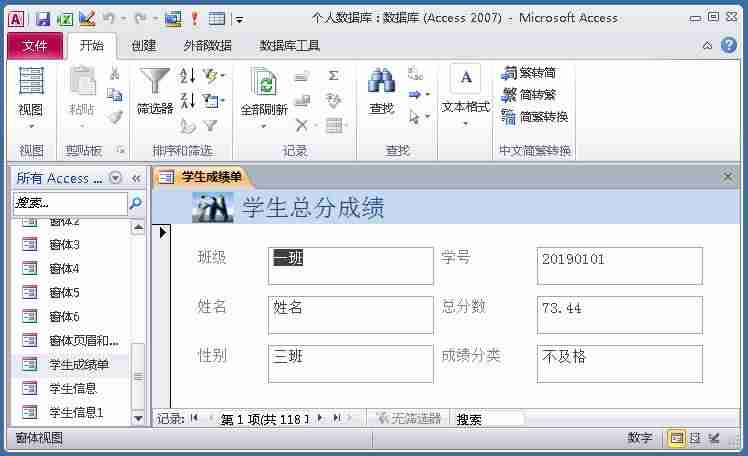Viewport: 748px width, 456px height.
Task: Go to last record navigation button
Action: [337, 418]
